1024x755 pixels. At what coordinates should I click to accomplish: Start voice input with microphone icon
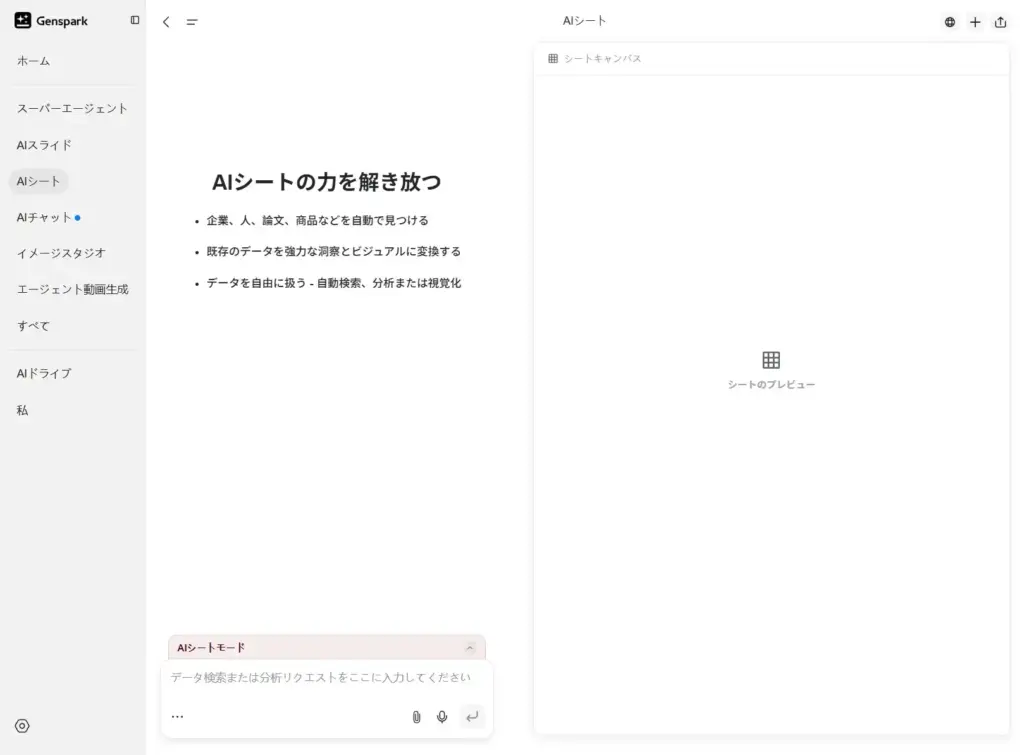(442, 717)
